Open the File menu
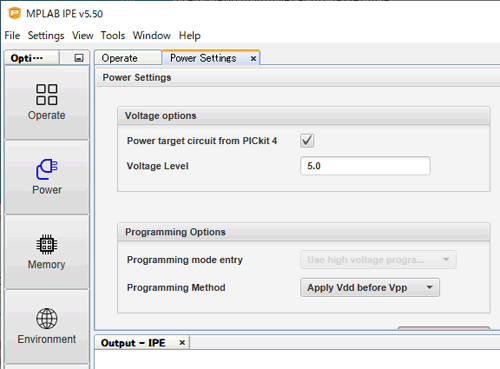The width and height of the screenshot is (500, 369). (12, 35)
